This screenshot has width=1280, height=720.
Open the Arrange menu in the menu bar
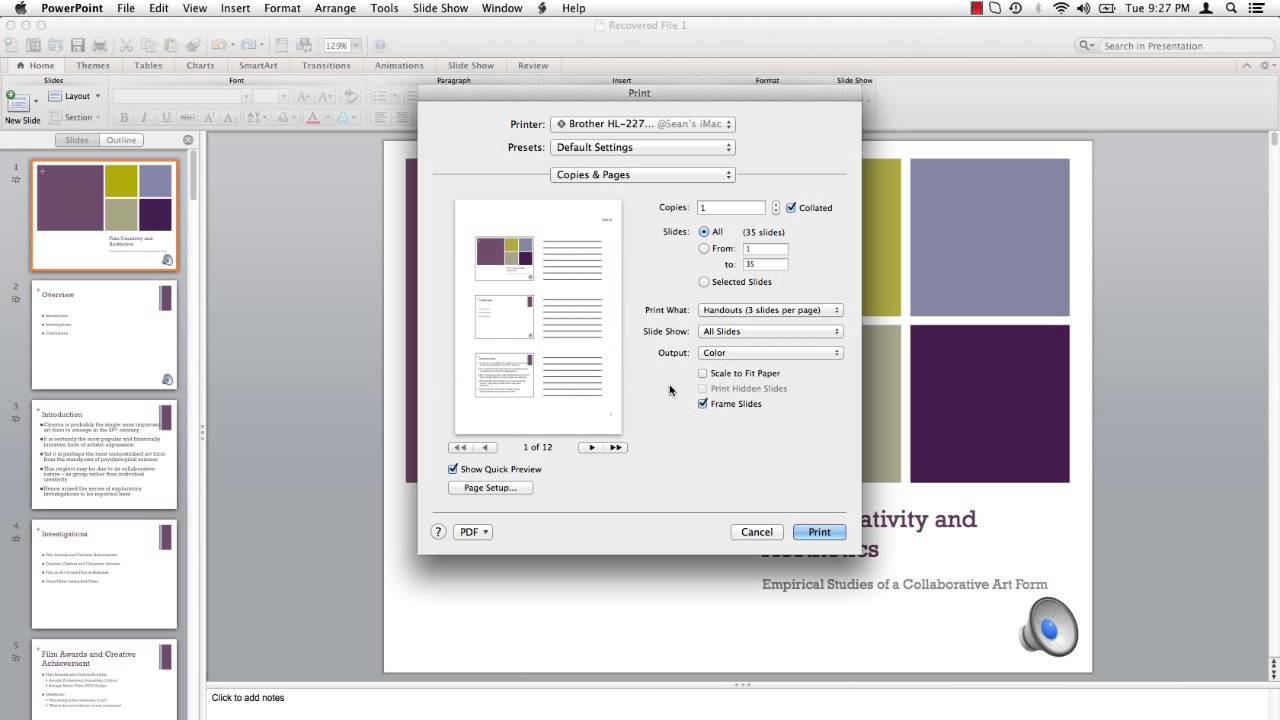coord(335,8)
